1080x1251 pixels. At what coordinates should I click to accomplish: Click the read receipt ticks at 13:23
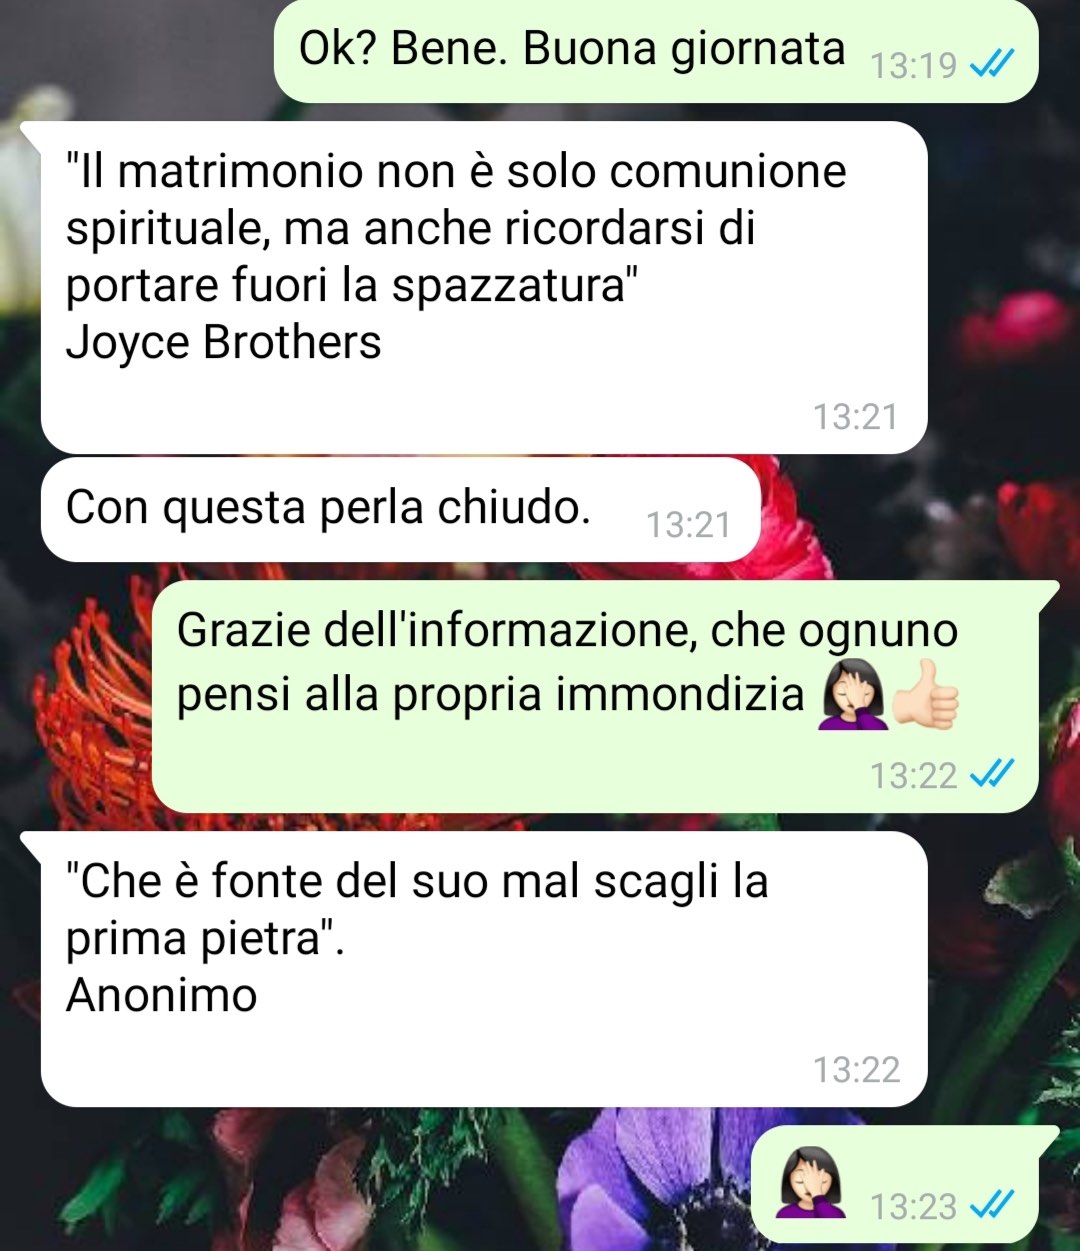coord(993,1205)
